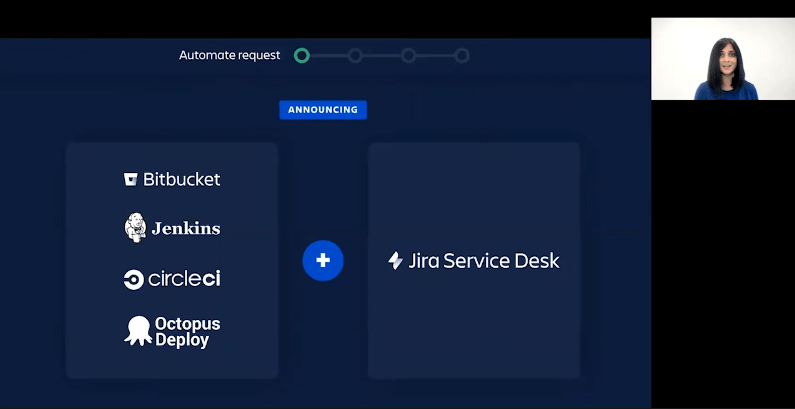Go to the fourth step circle
795x409 pixels.
(x=461, y=56)
